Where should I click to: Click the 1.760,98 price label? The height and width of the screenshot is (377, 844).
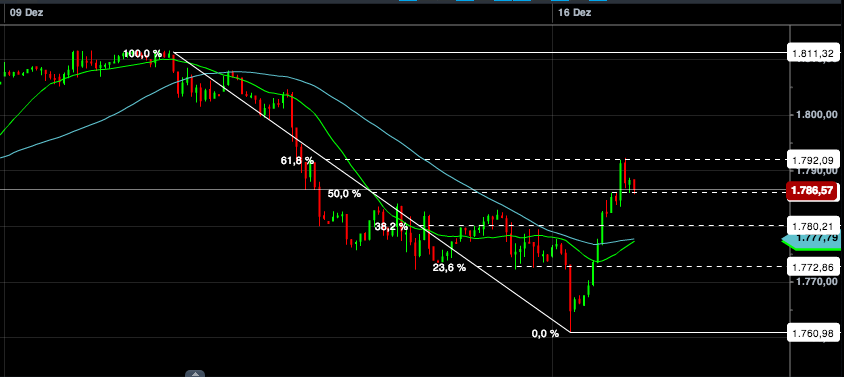(x=813, y=334)
